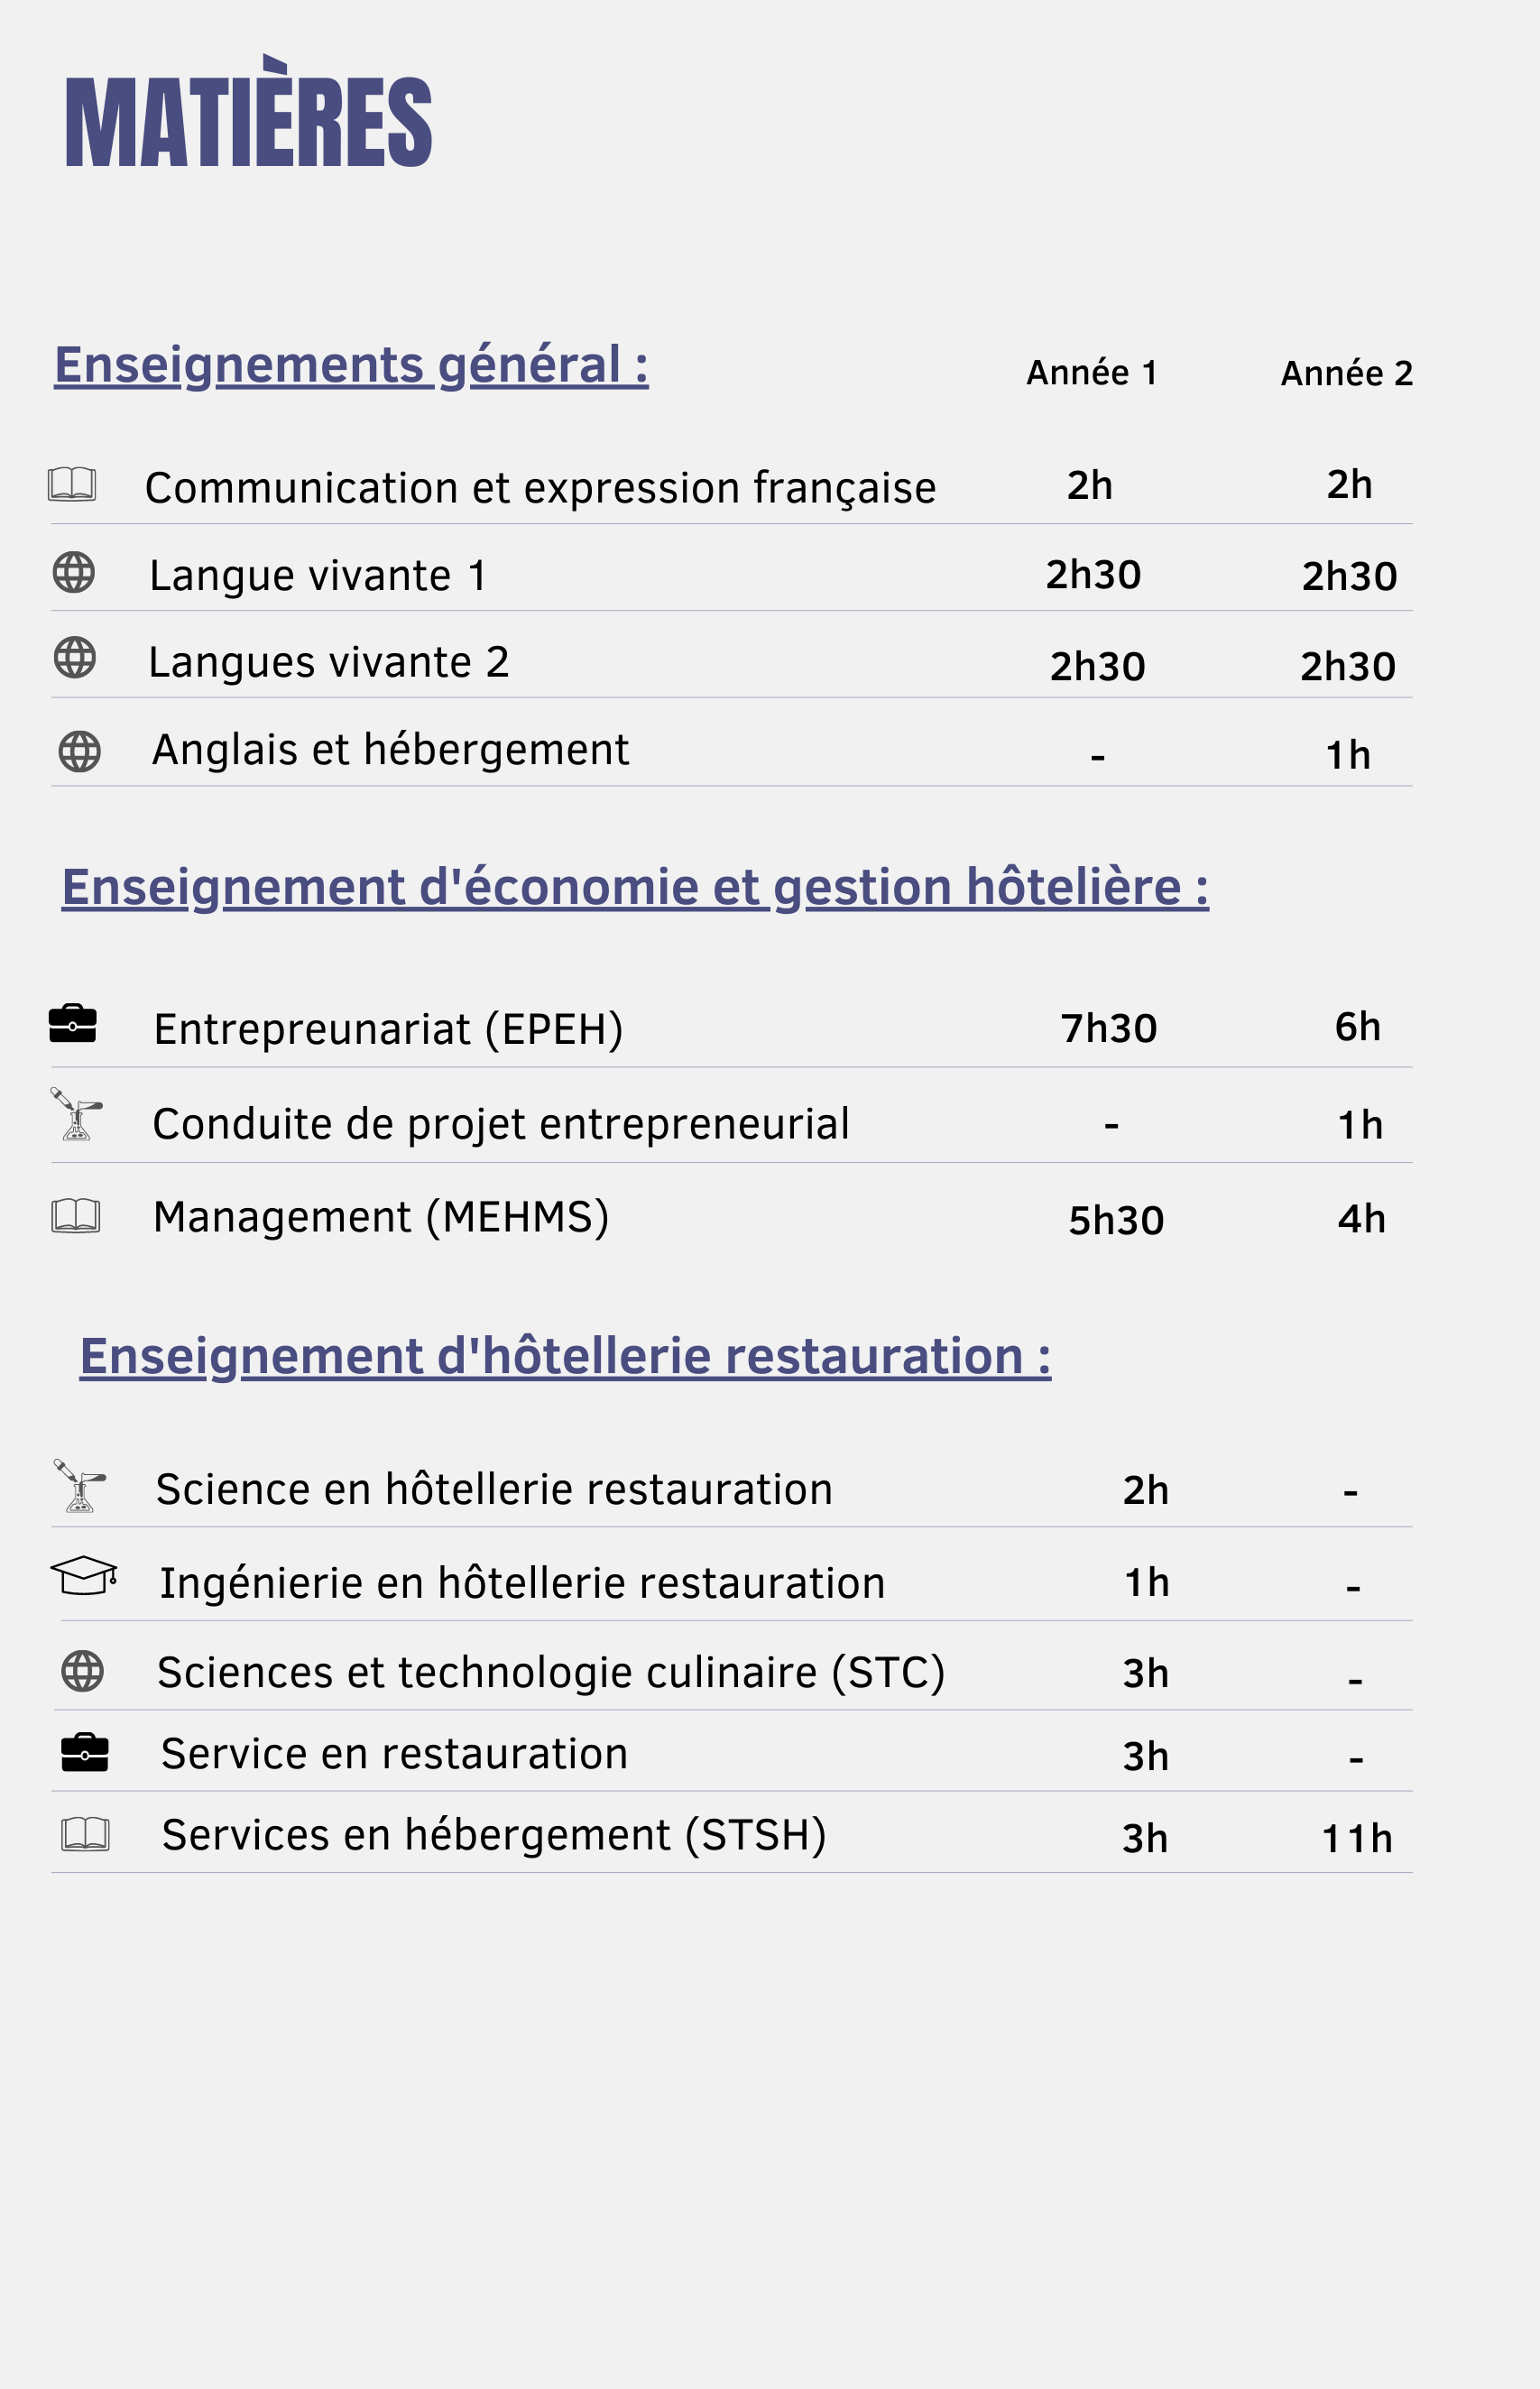Open the Enseignement d'économie et gestion hôtelière link

pyautogui.click(x=635, y=888)
